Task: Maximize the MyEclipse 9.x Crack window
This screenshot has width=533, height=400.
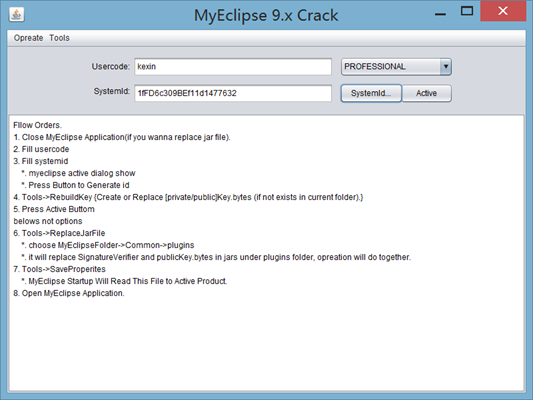Action: pyautogui.click(x=467, y=11)
